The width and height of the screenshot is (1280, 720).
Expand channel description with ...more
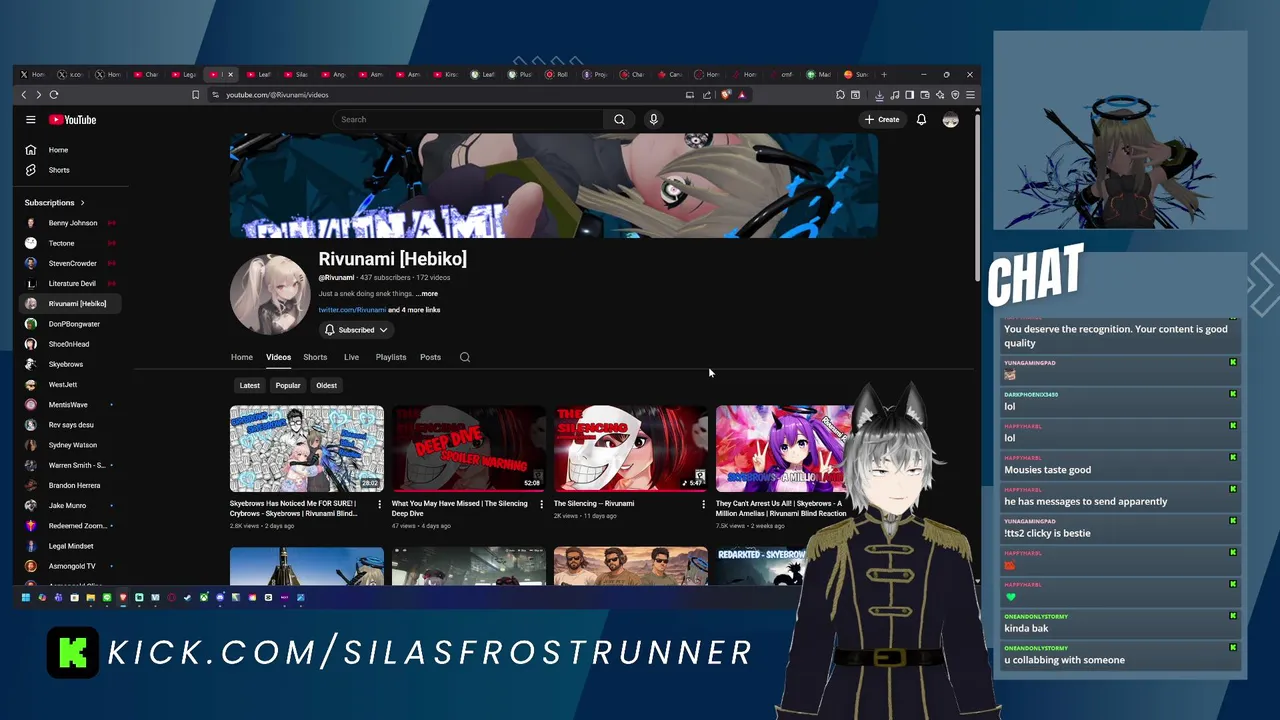[x=427, y=294]
